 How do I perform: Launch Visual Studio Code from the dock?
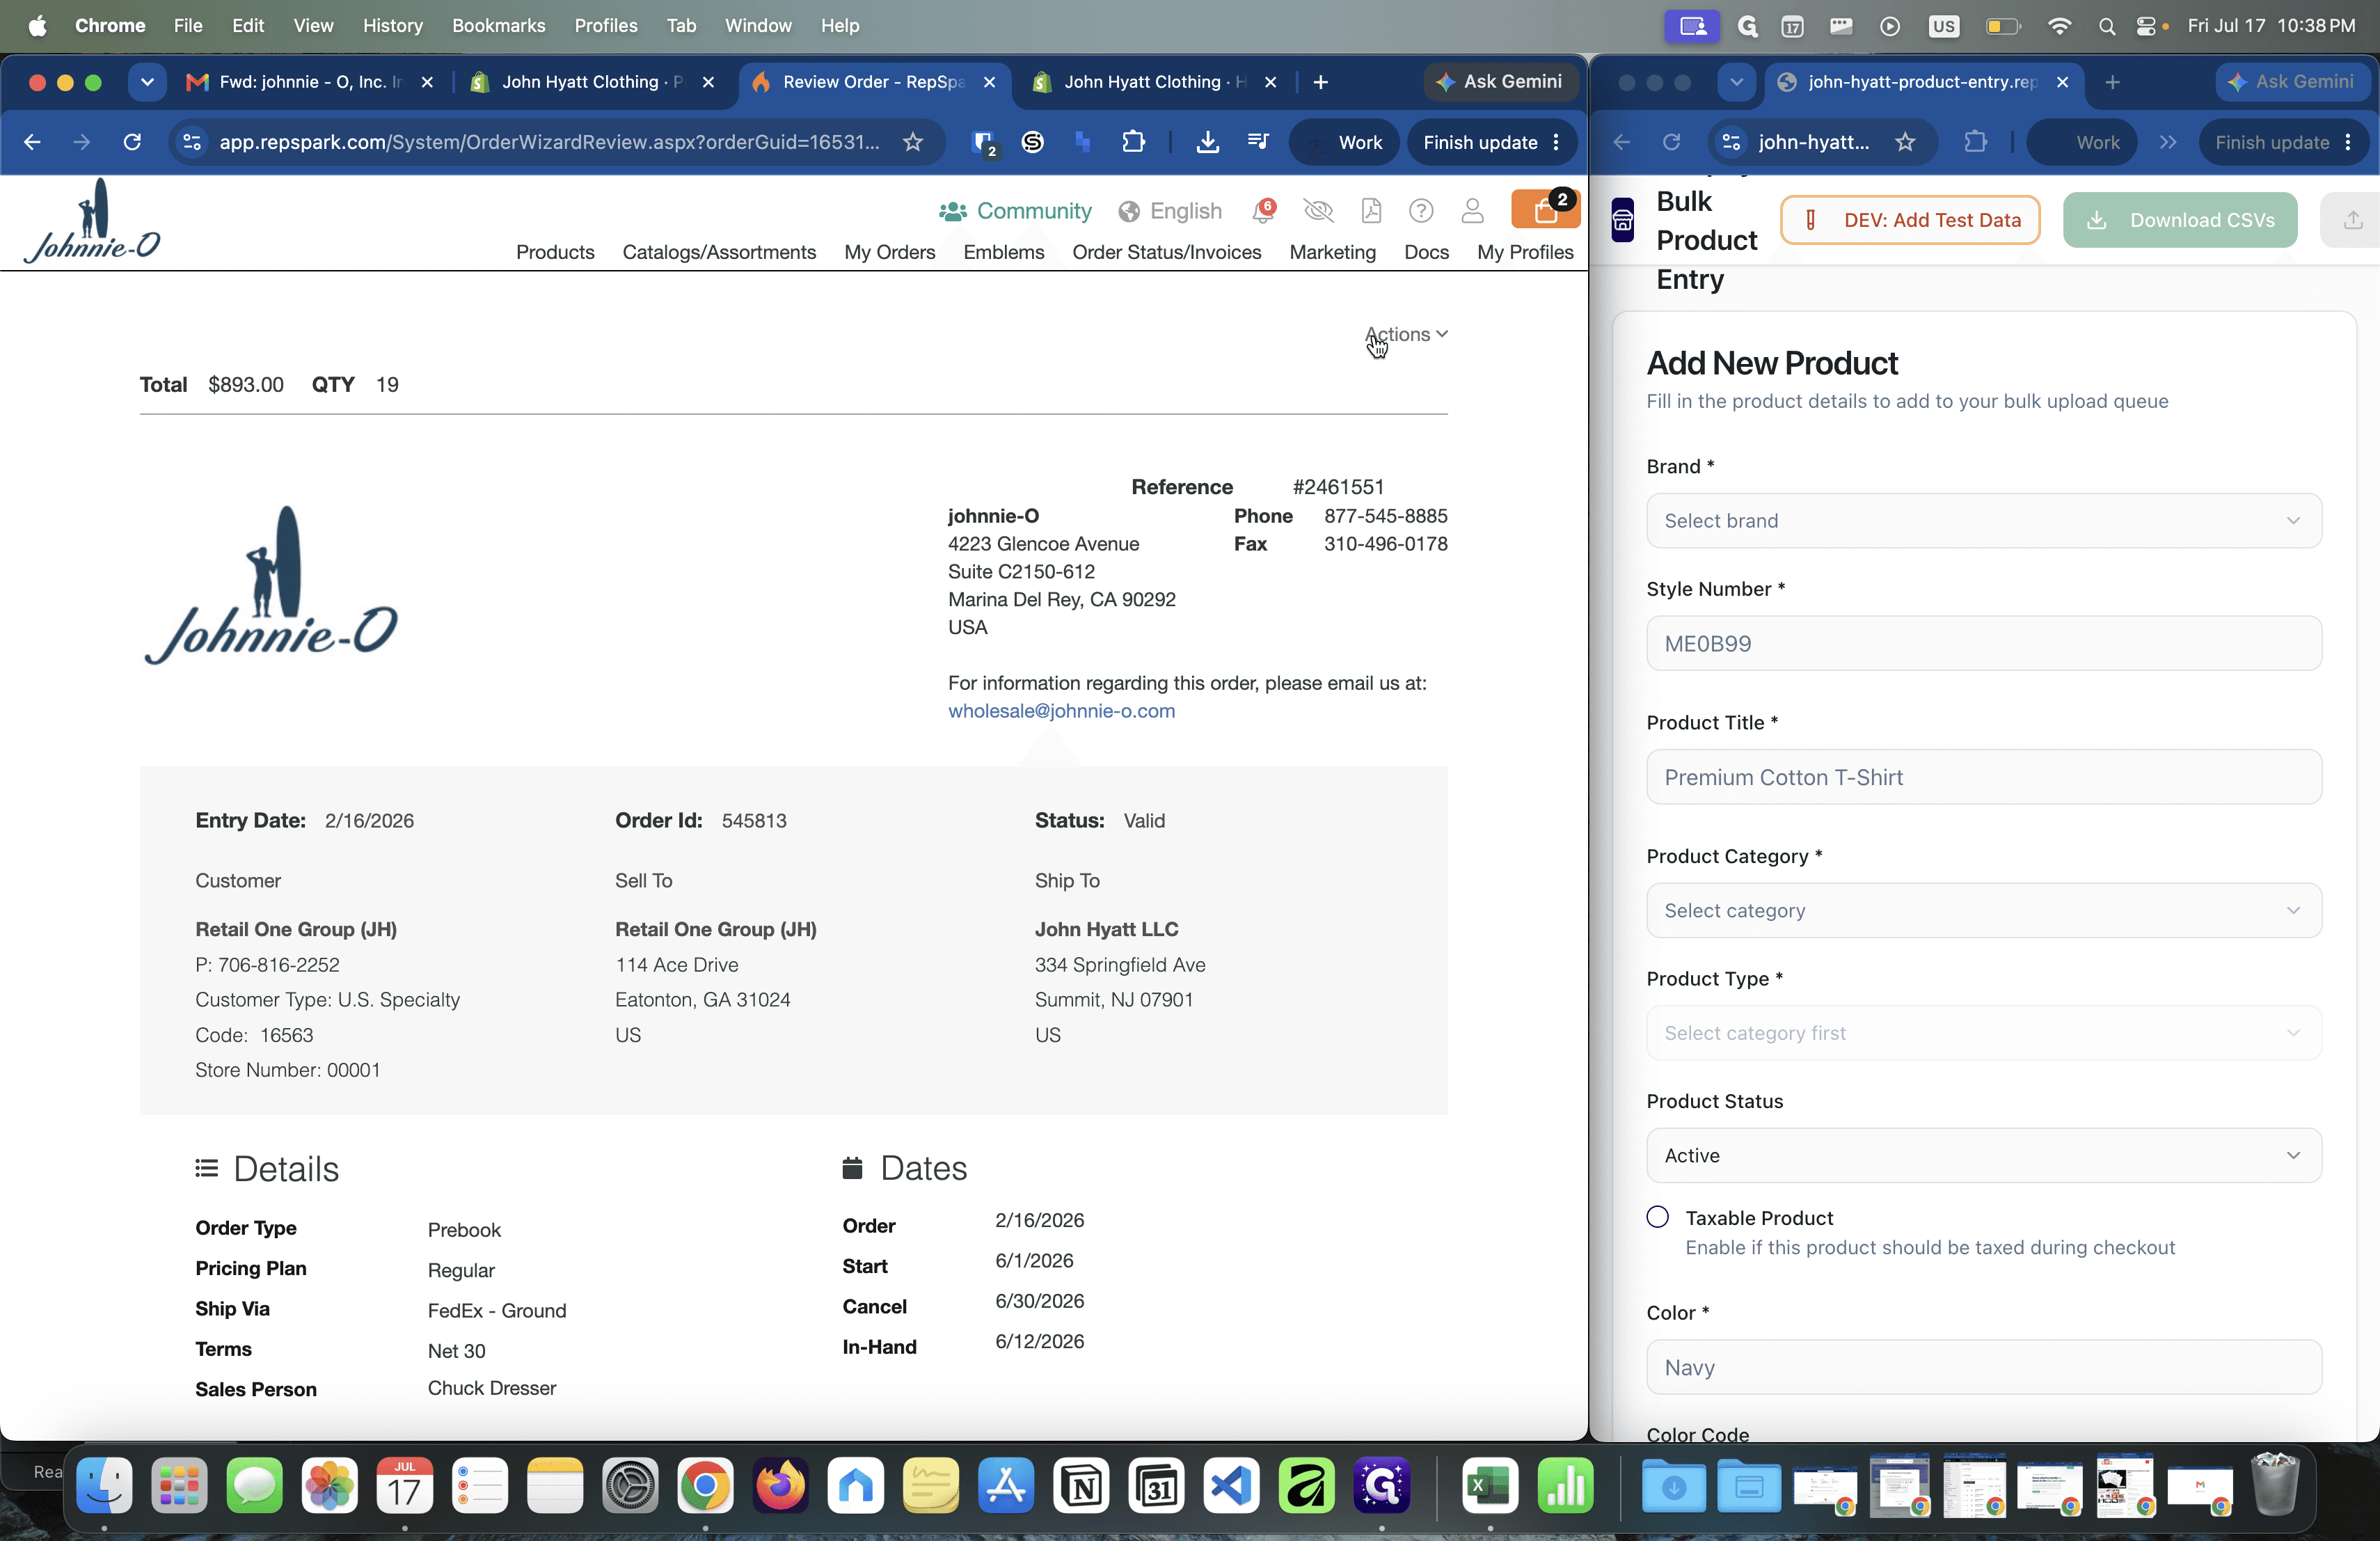(x=1231, y=1485)
